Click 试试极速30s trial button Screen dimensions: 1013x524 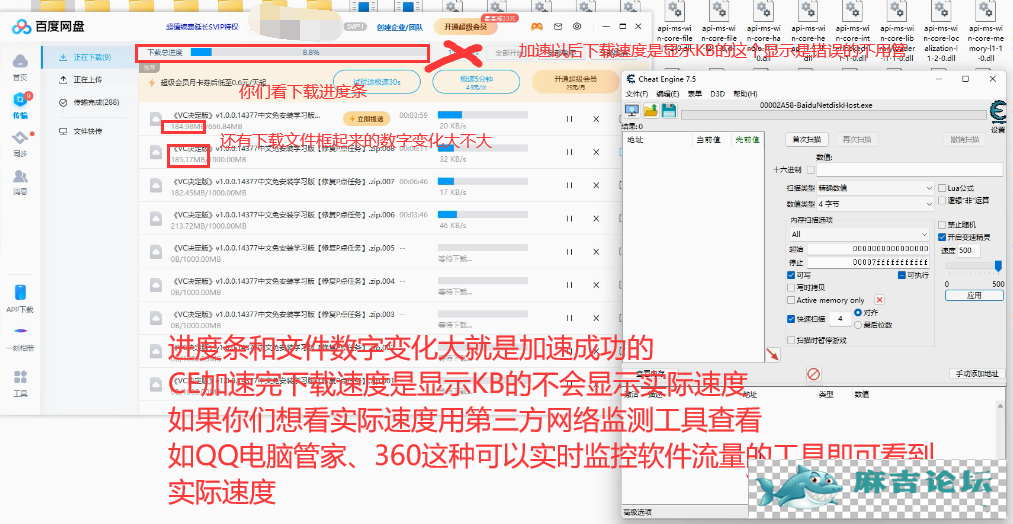377,82
